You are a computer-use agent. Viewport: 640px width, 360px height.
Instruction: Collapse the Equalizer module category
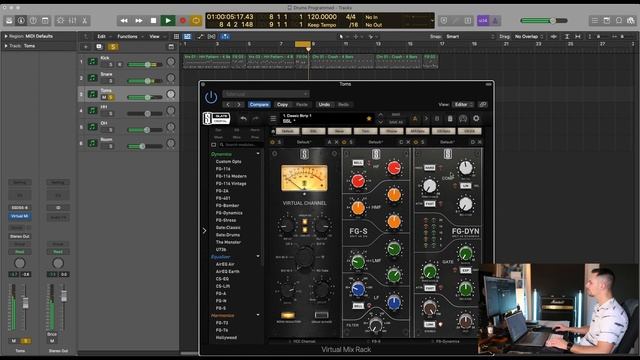(x=258, y=256)
